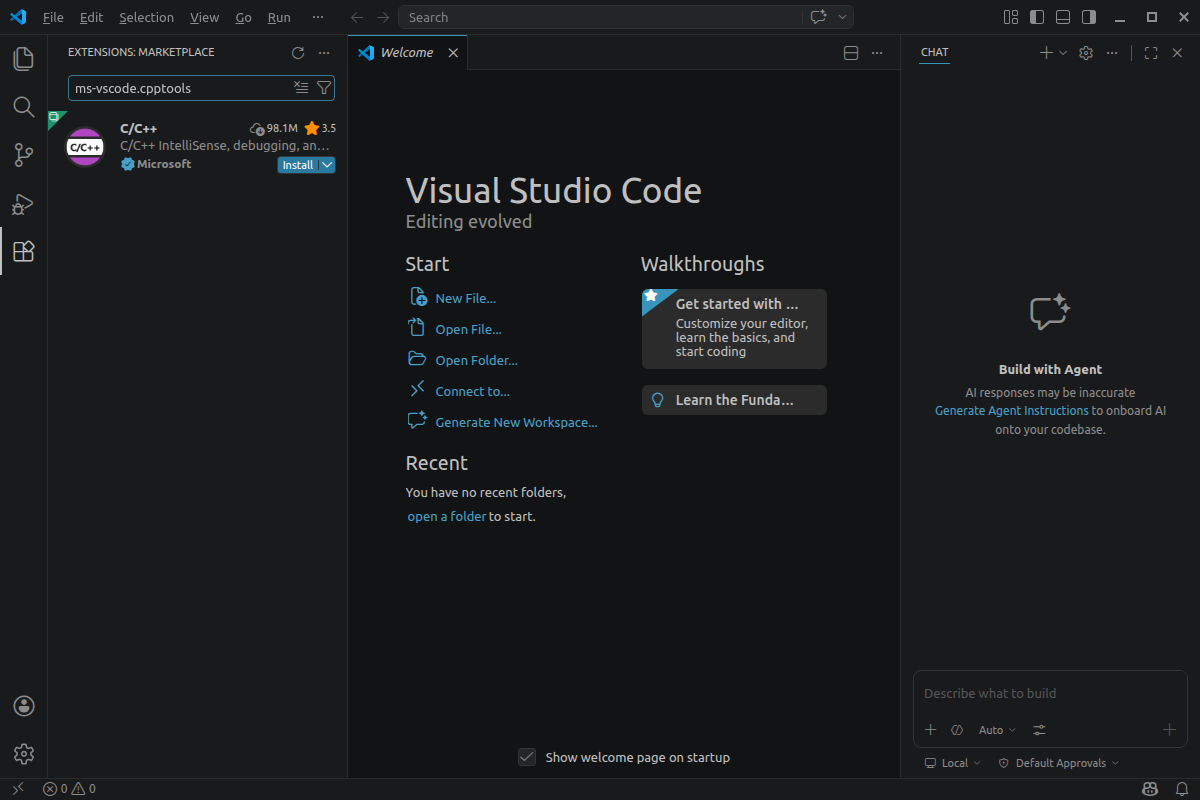
Task: Open the Go menu
Action: [x=243, y=17]
